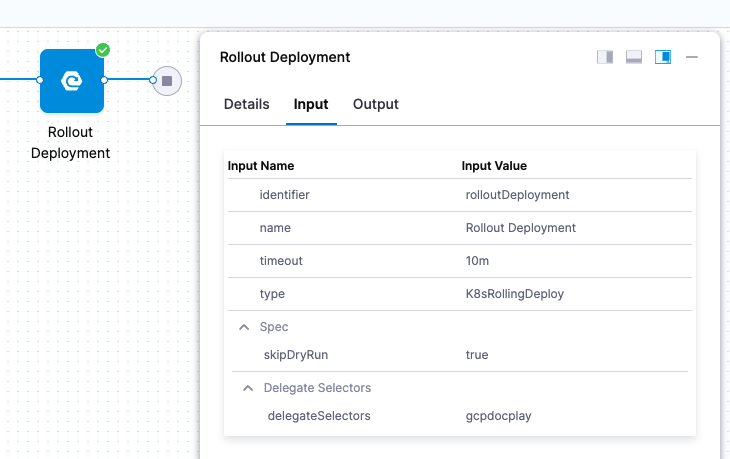Switch to the Details tab

(x=246, y=104)
